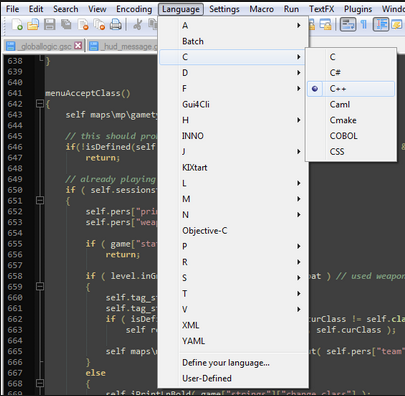Viewport: 405px width, 396px height.
Task: Click line number 641 in margin
Action: 15,93
